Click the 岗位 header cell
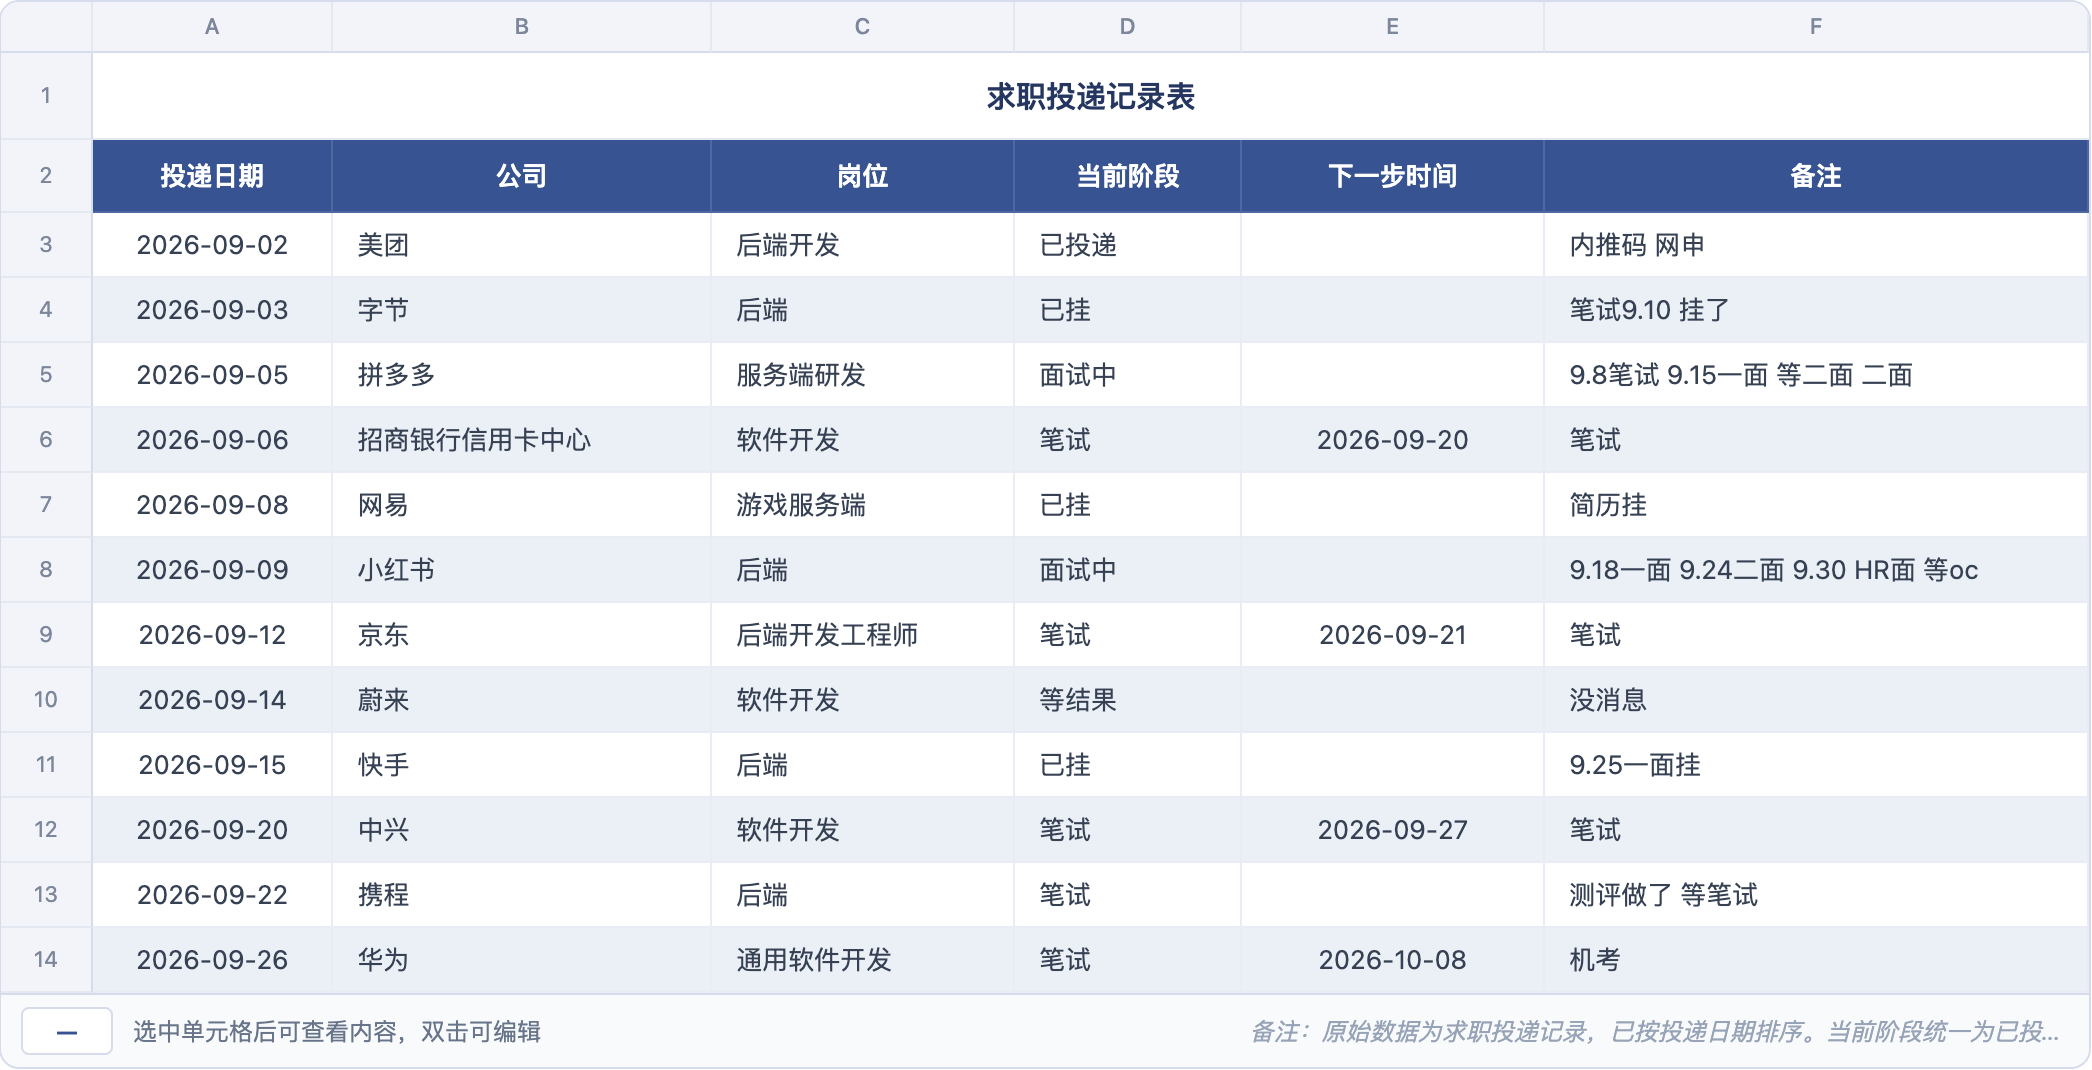 click(x=862, y=176)
